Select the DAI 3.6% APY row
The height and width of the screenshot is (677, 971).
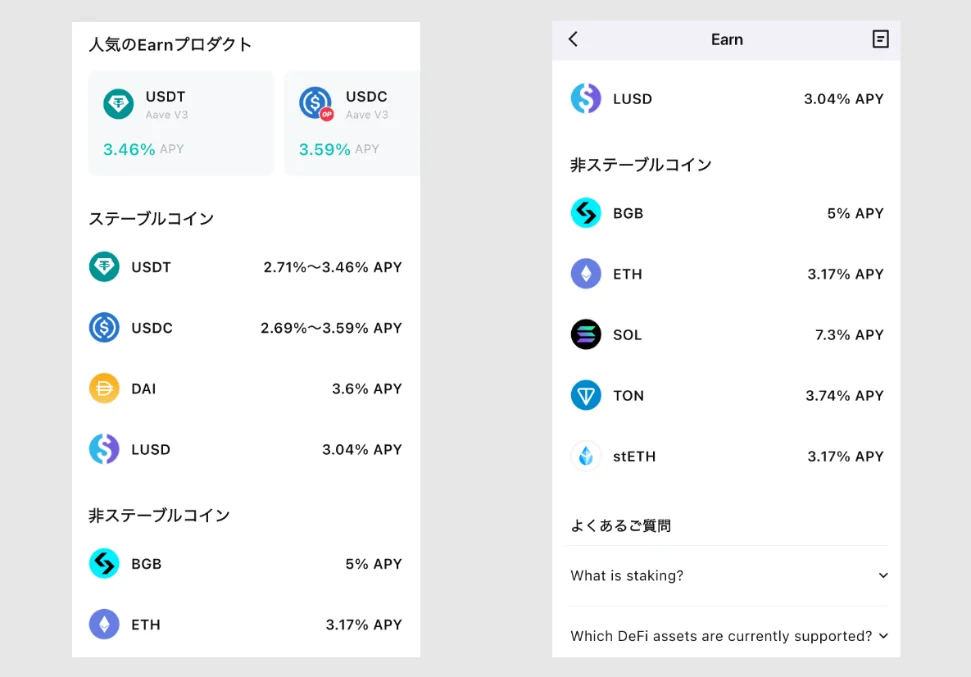click(245, 389)
